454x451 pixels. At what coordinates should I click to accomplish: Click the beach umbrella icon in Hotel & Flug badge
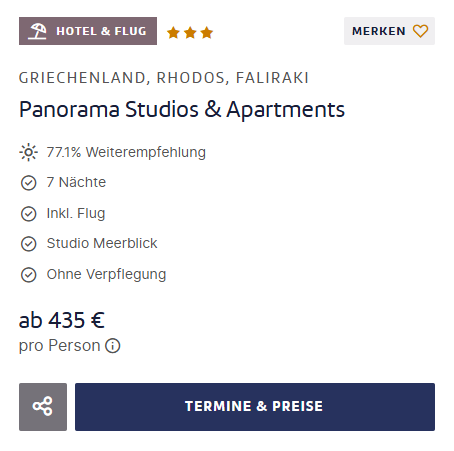37,31
